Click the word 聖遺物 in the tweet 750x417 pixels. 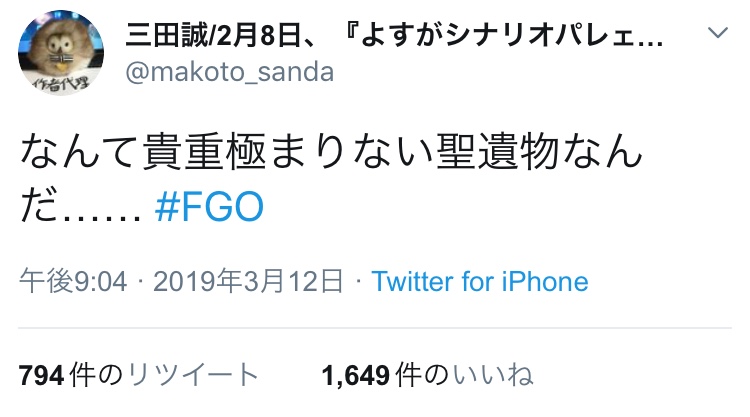(x=480, y=160)
